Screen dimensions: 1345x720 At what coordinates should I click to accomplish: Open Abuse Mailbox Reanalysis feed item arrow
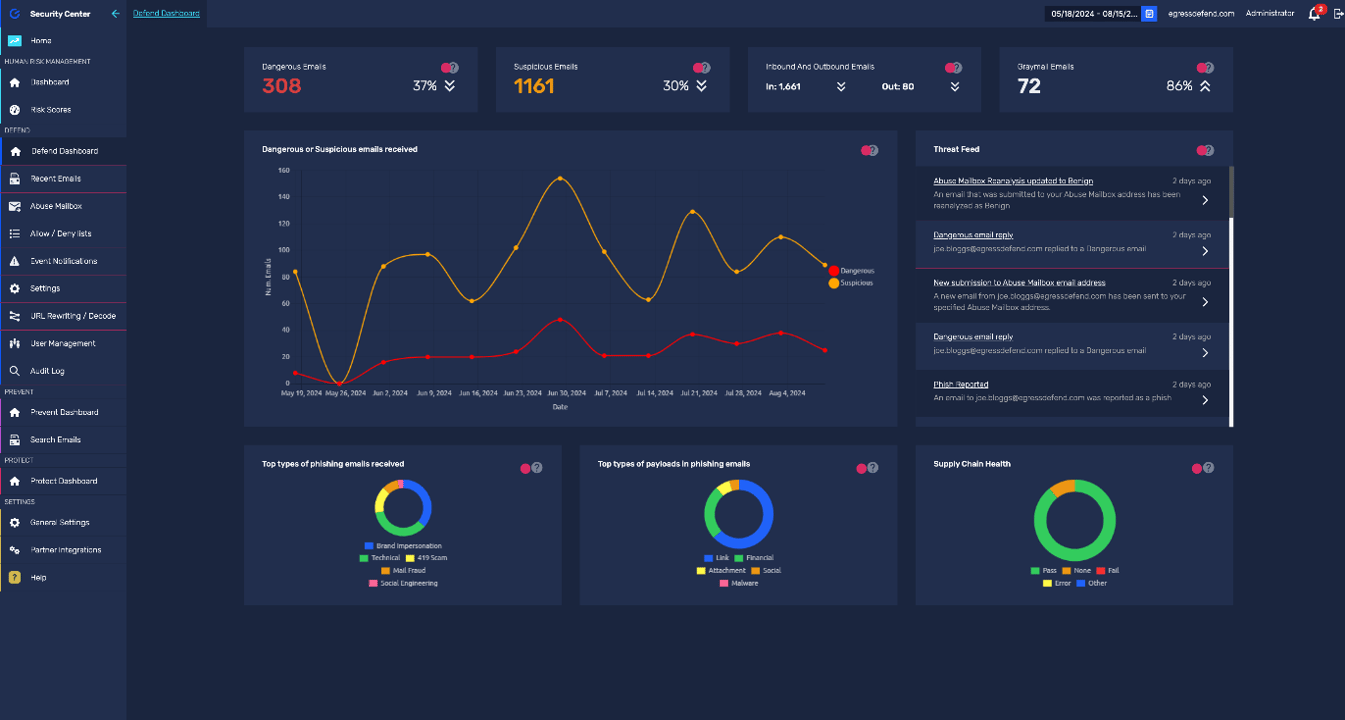click(1205, 200)
